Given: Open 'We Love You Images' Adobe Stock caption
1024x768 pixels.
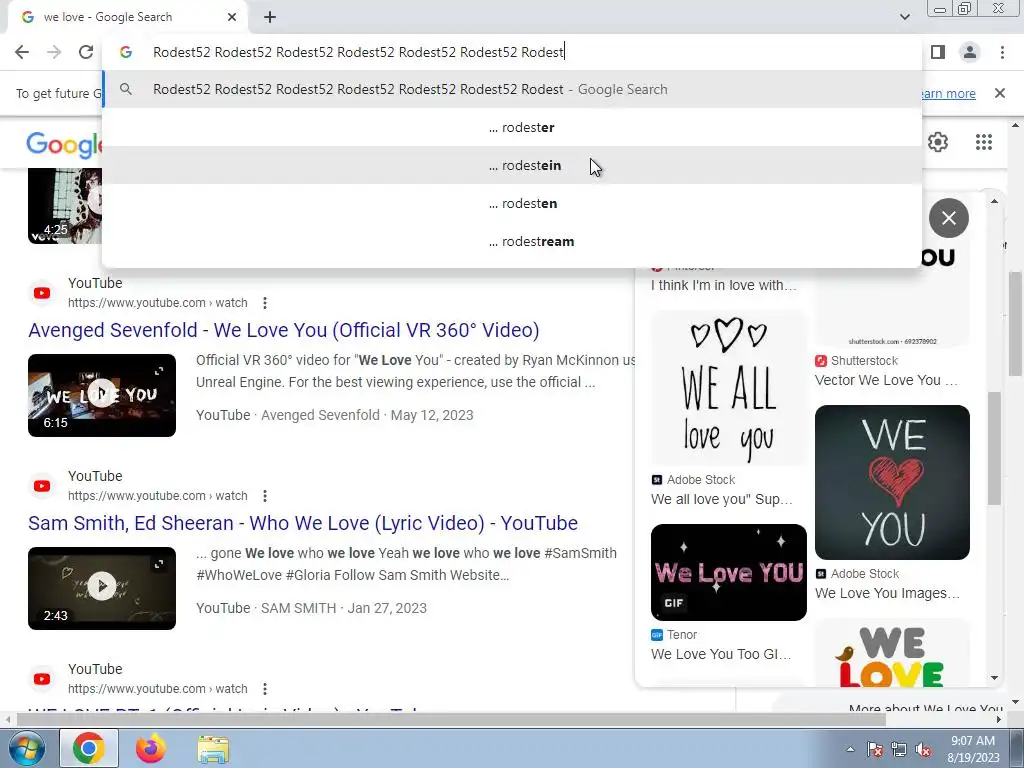Looking at the screenshot, I should (x=888, y=594).
